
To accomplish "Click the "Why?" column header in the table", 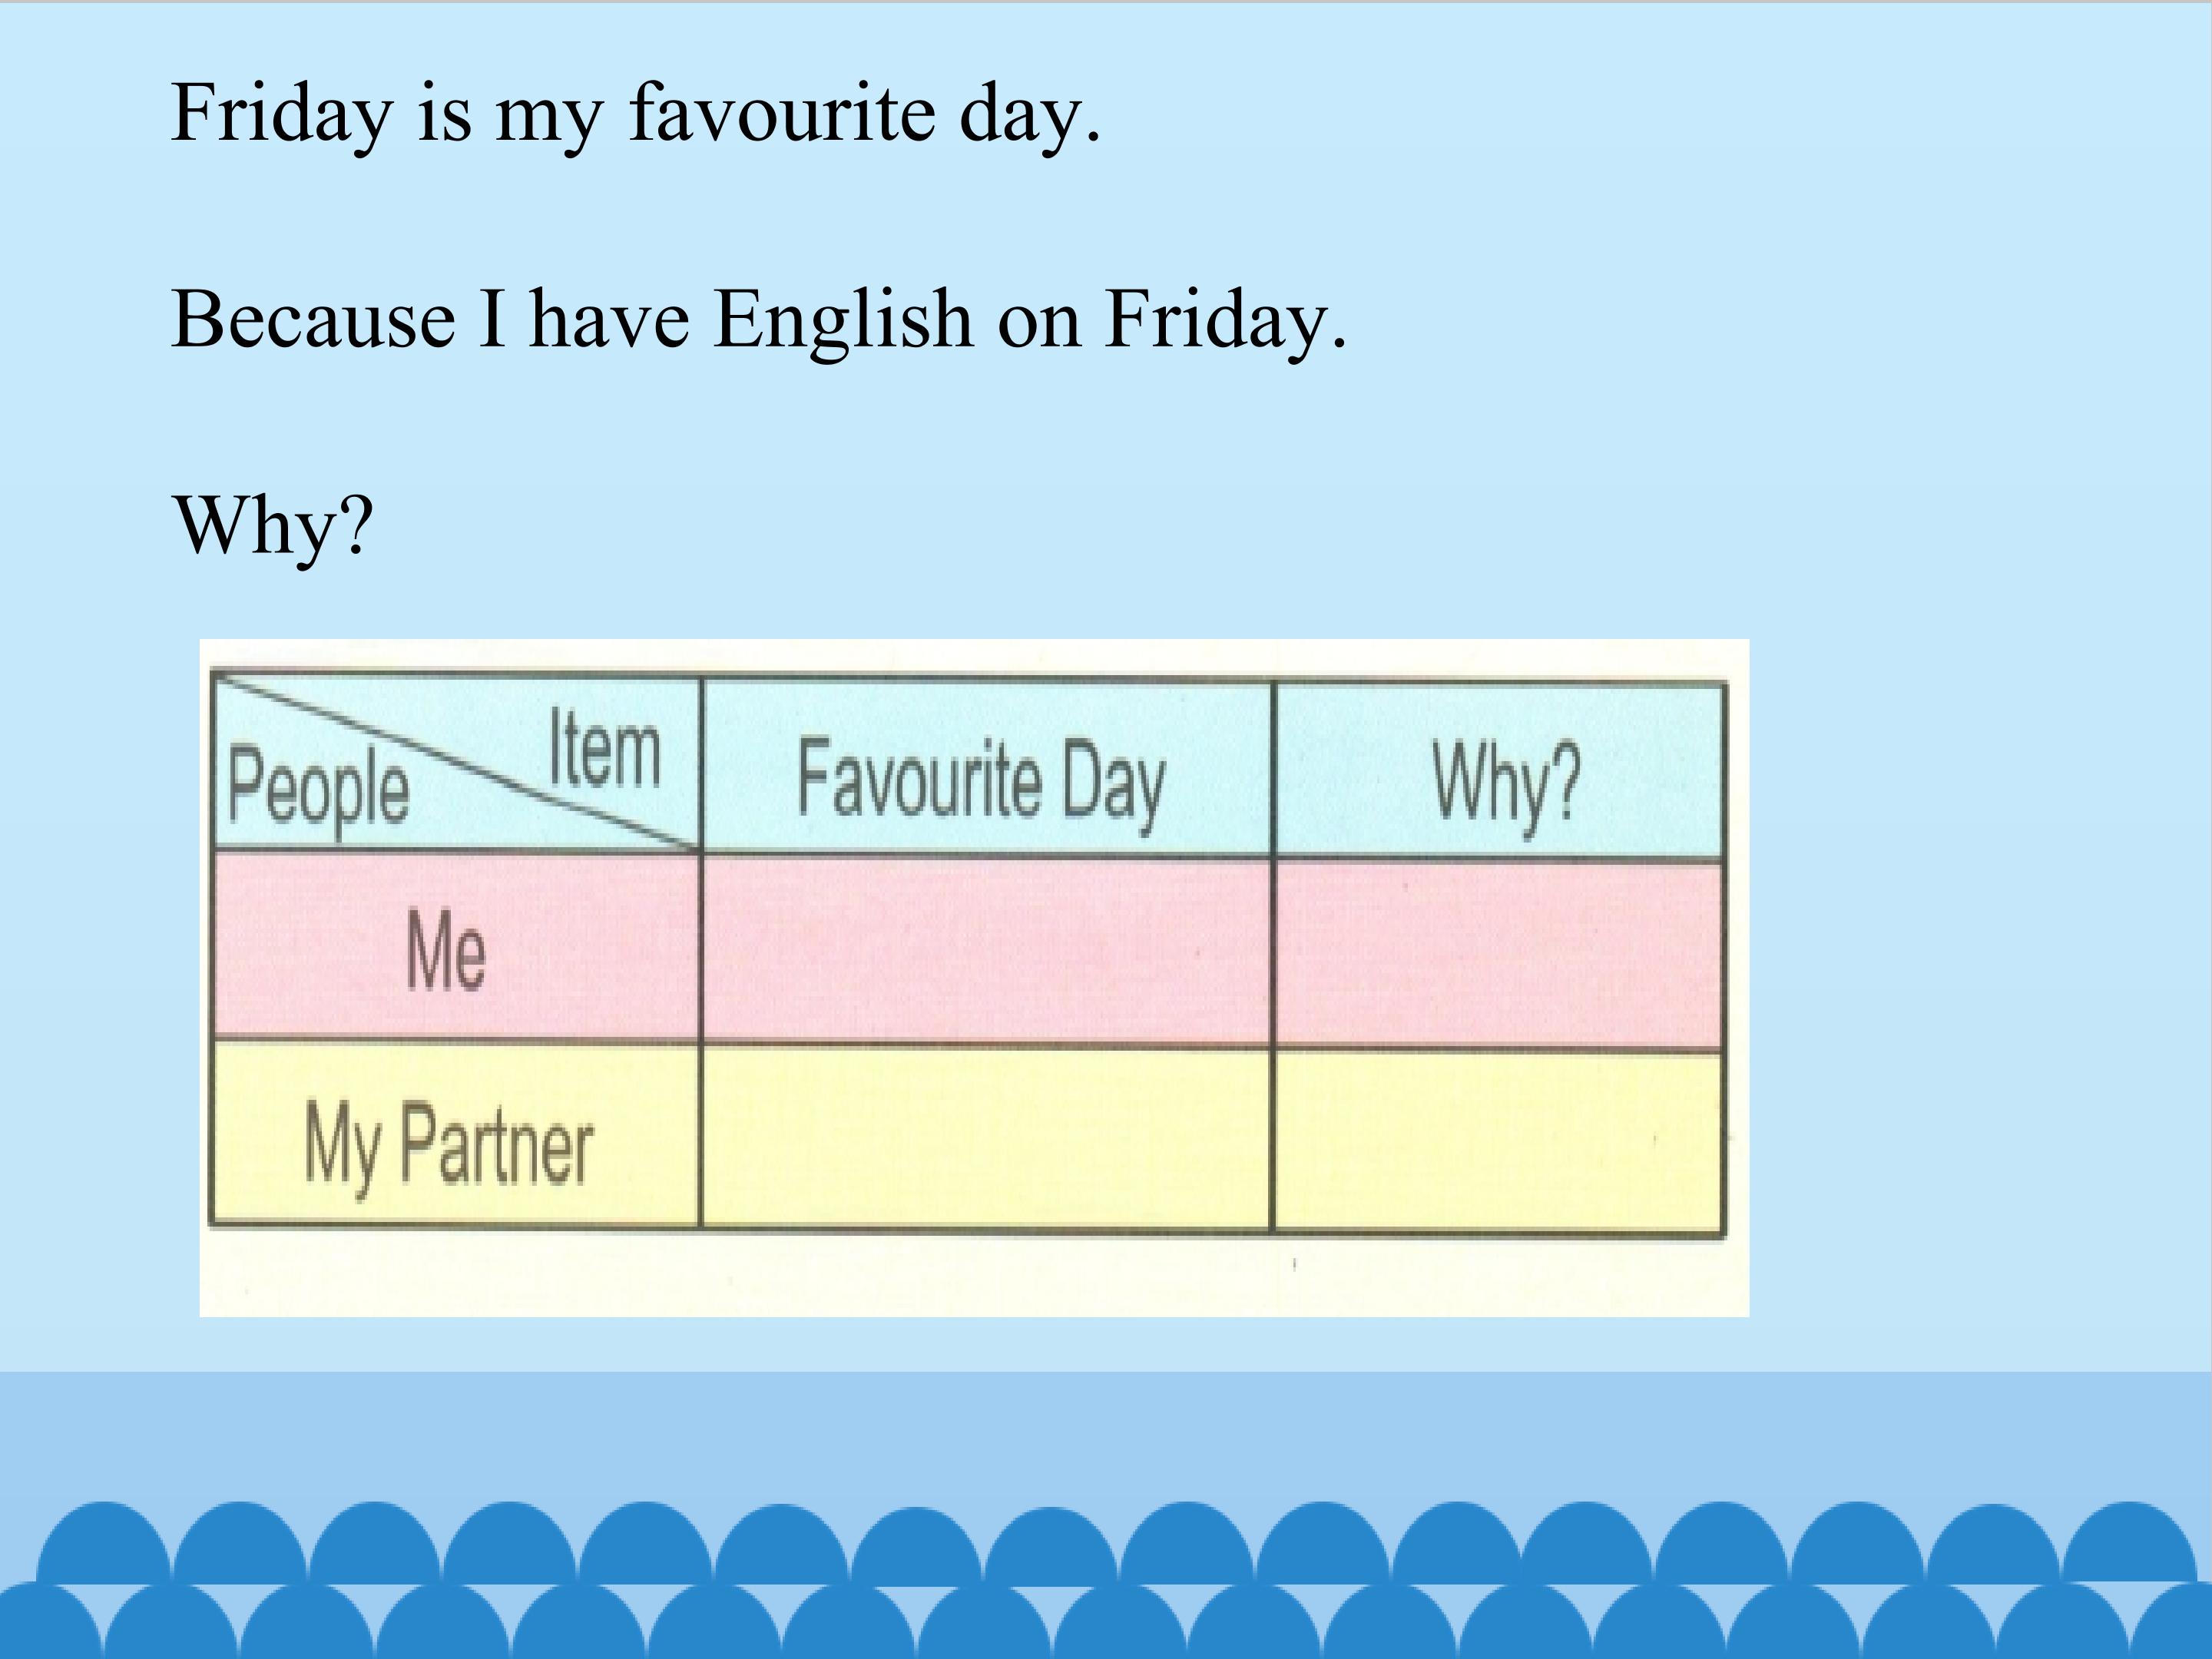I will click(x=1505, y=780).
